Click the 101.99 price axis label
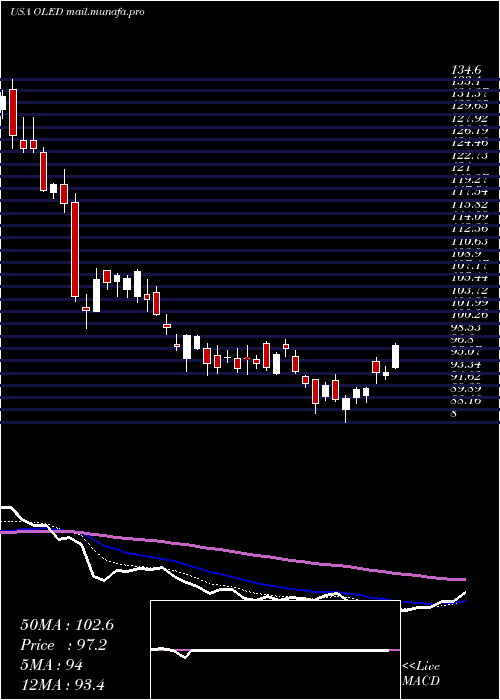500x700 pixels. point(470,303)
